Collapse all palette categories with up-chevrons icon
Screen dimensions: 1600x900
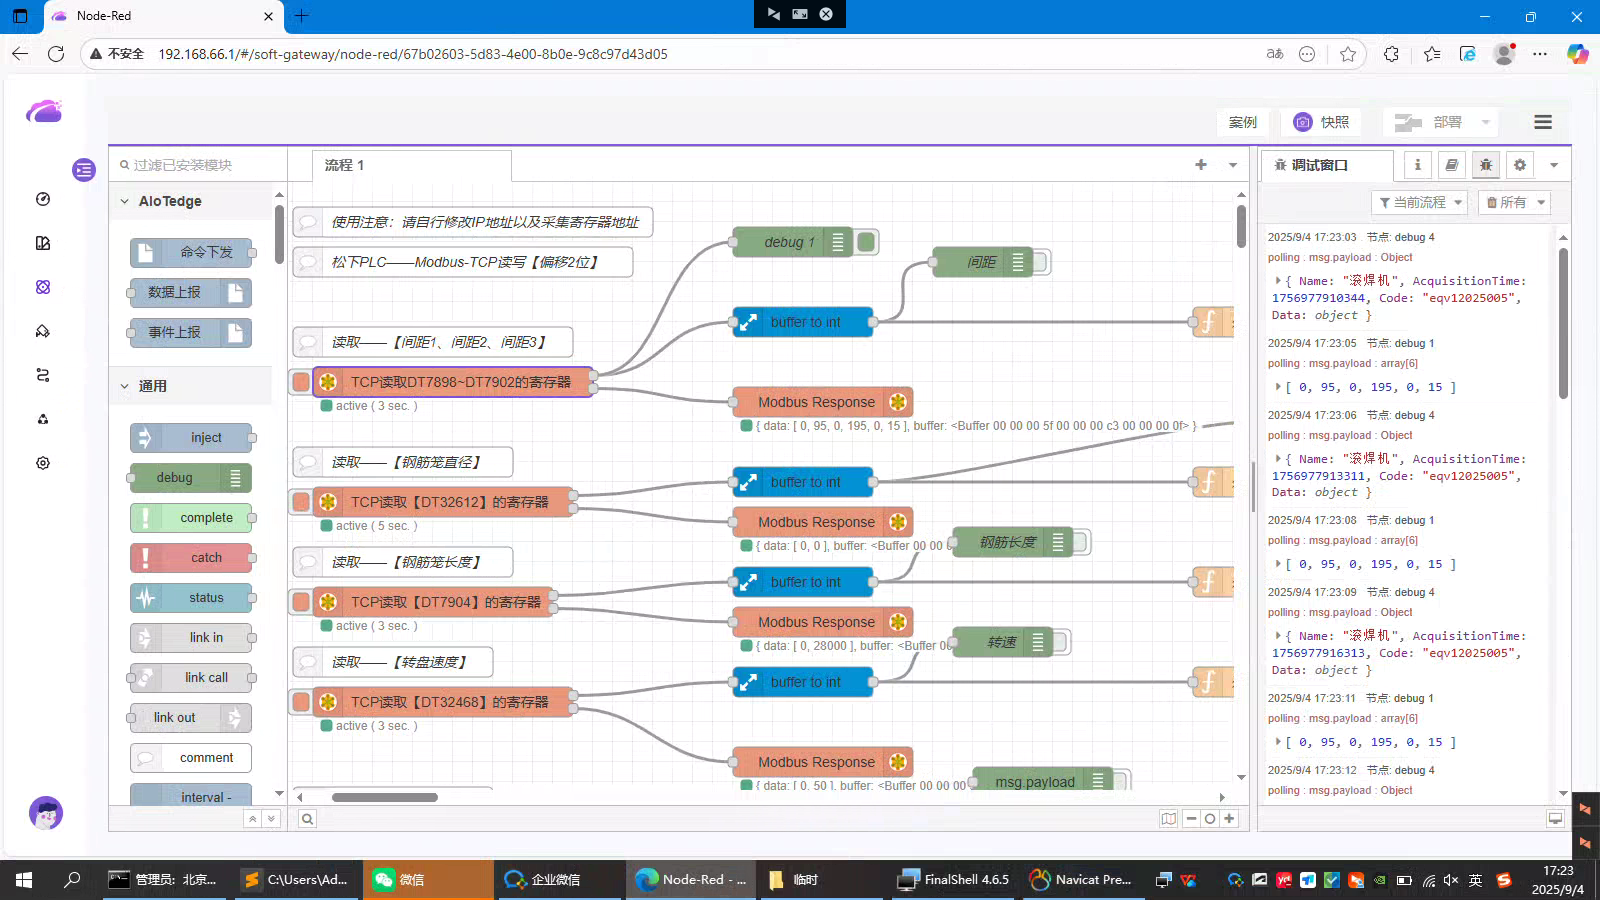click(253, 819)
